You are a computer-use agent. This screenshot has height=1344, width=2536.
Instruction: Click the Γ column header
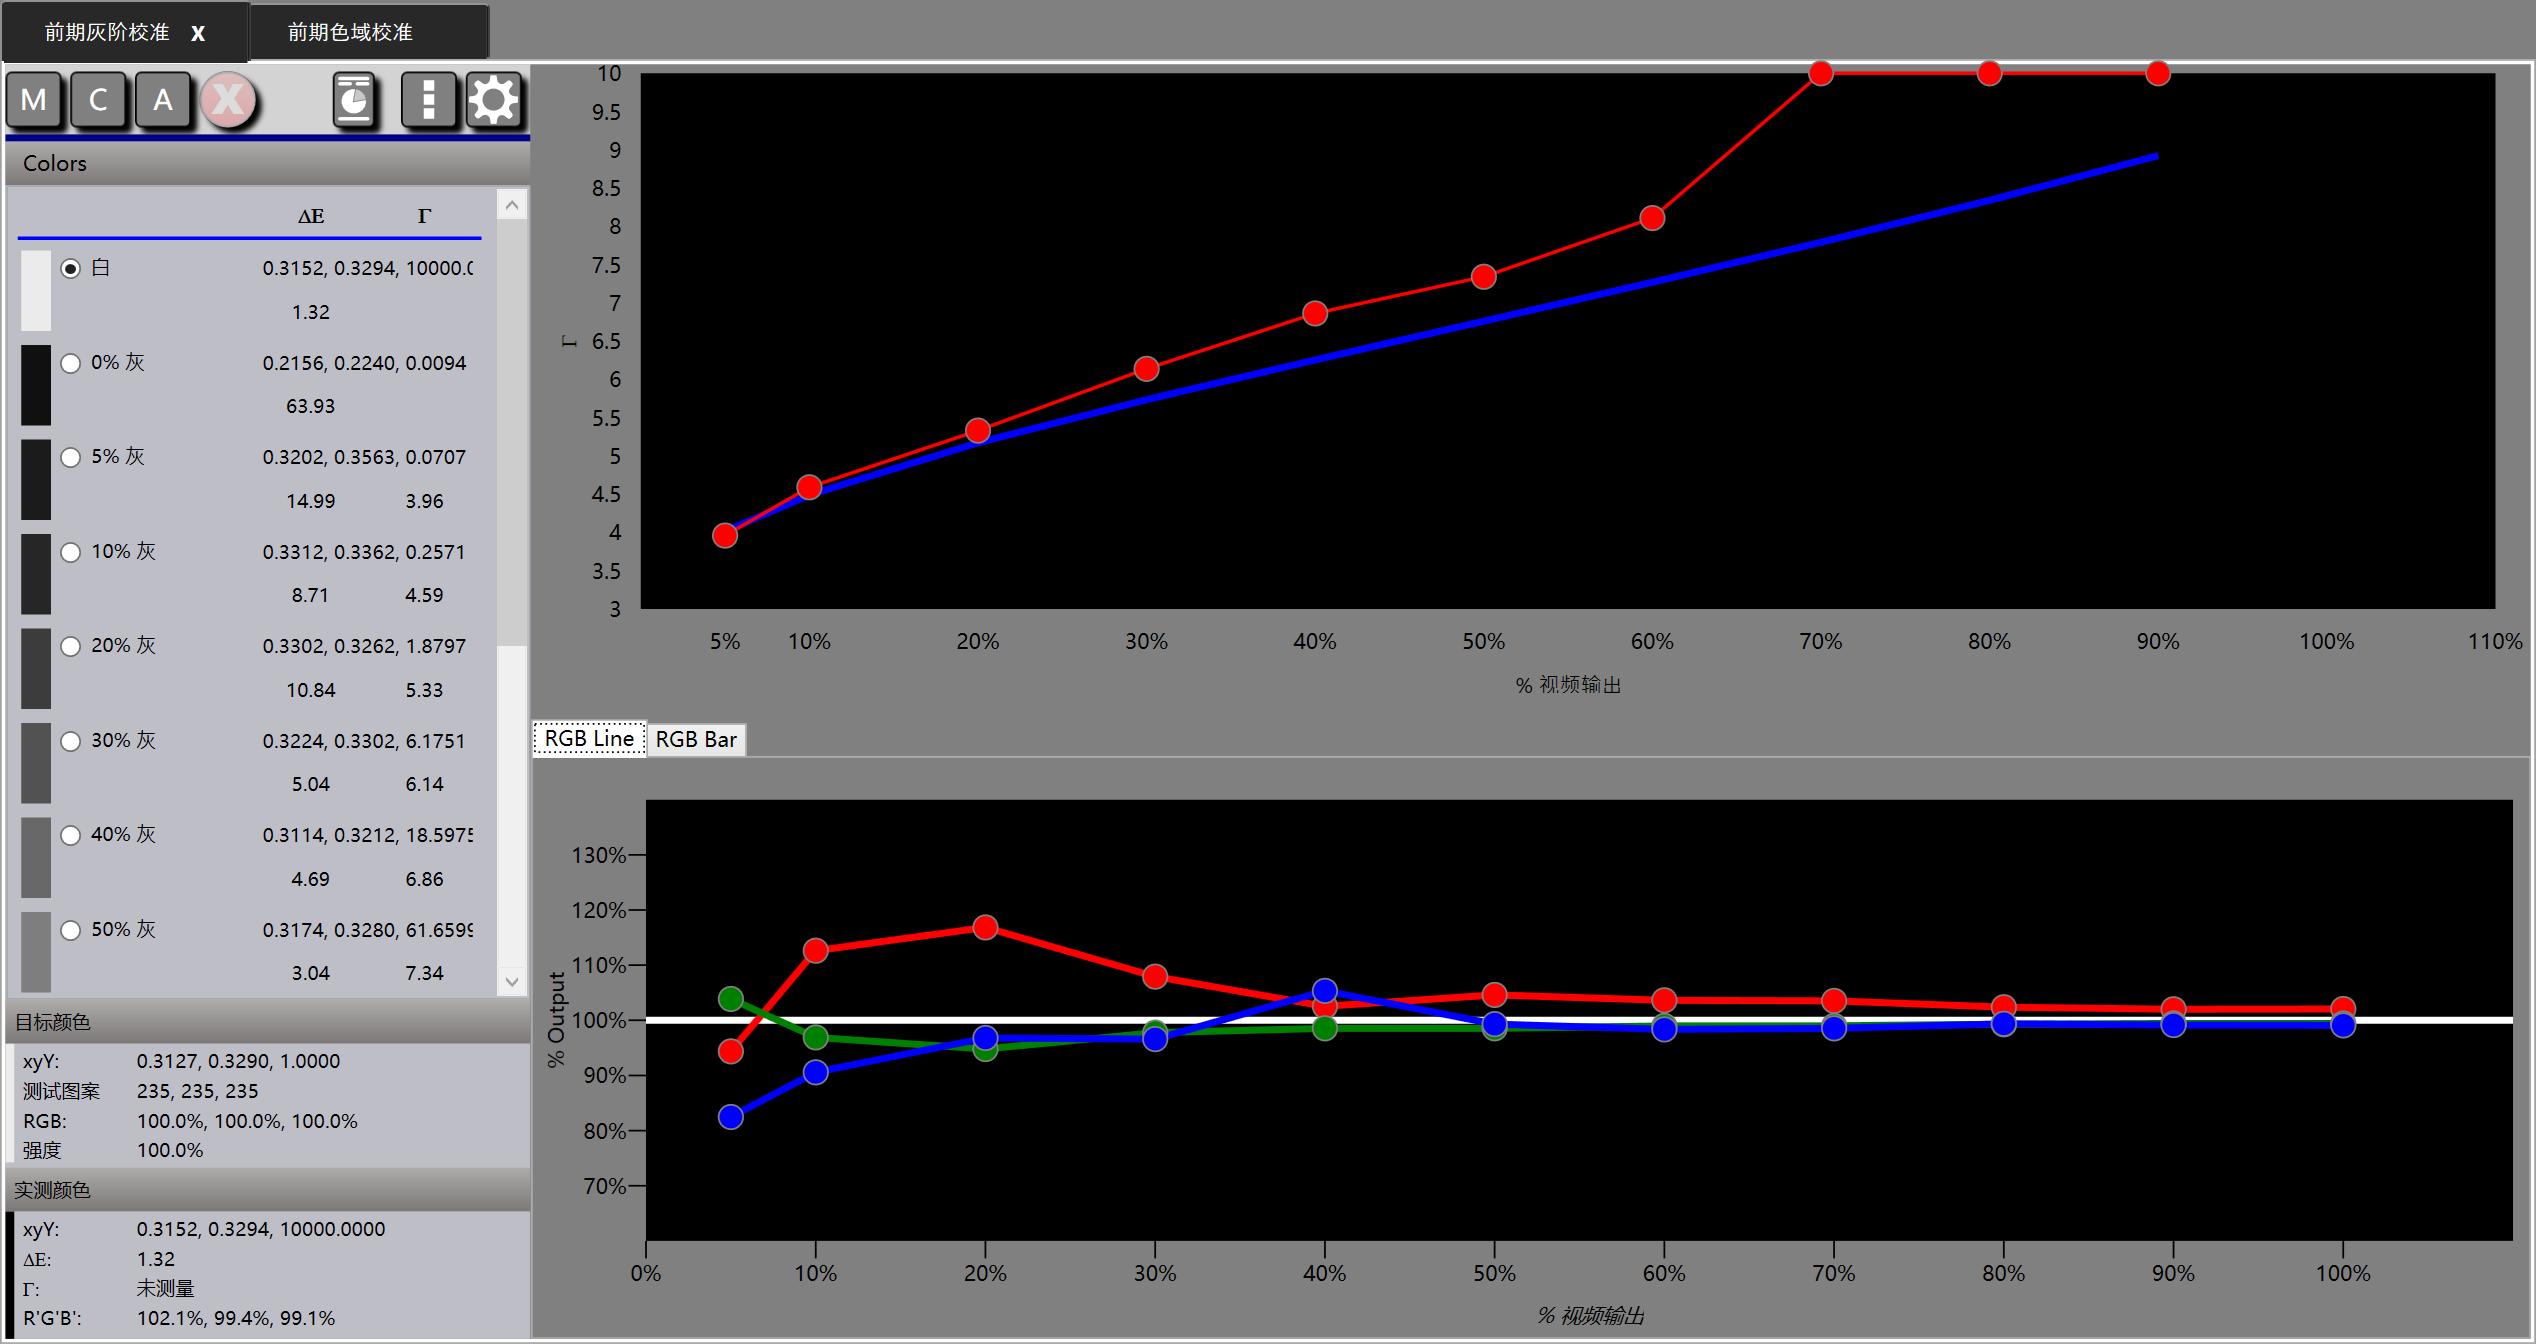pyautogui.click(x=424, y=216)
